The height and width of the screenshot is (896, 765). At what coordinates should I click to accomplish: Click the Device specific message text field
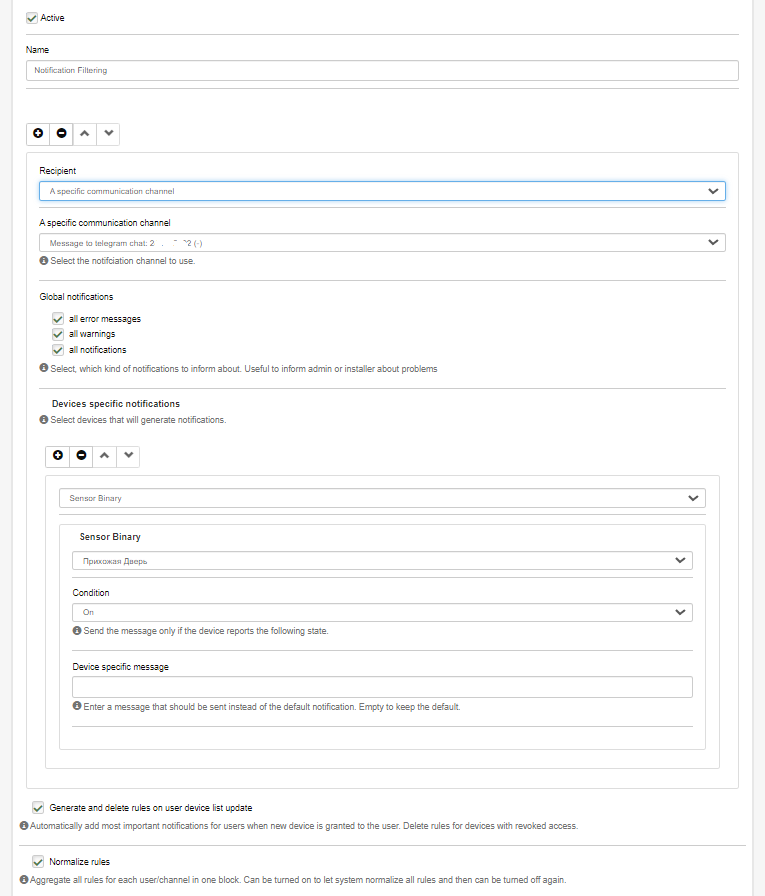pyautogui.click(x=382, y=687)
